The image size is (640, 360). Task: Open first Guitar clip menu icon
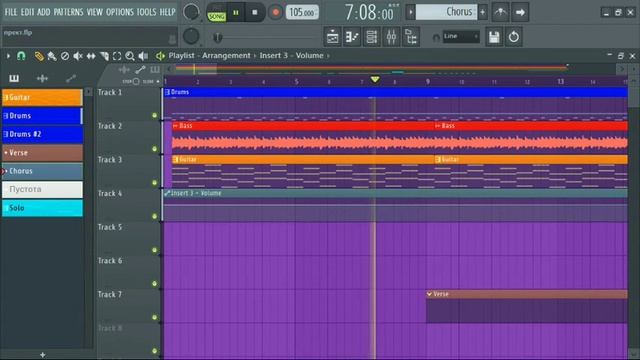176,160
